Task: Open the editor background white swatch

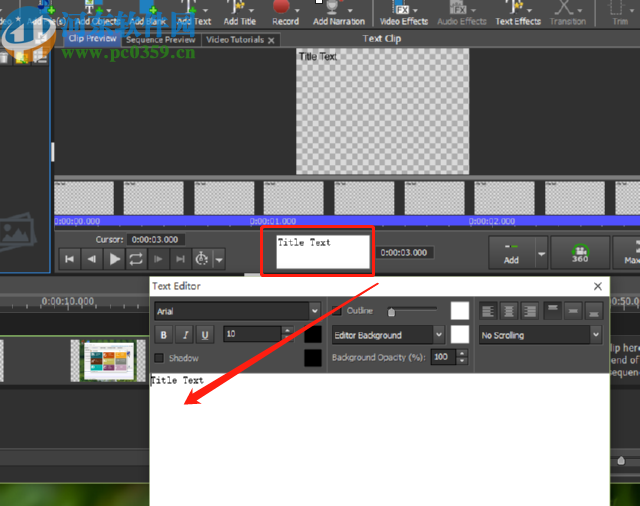Action: (460, 335)
